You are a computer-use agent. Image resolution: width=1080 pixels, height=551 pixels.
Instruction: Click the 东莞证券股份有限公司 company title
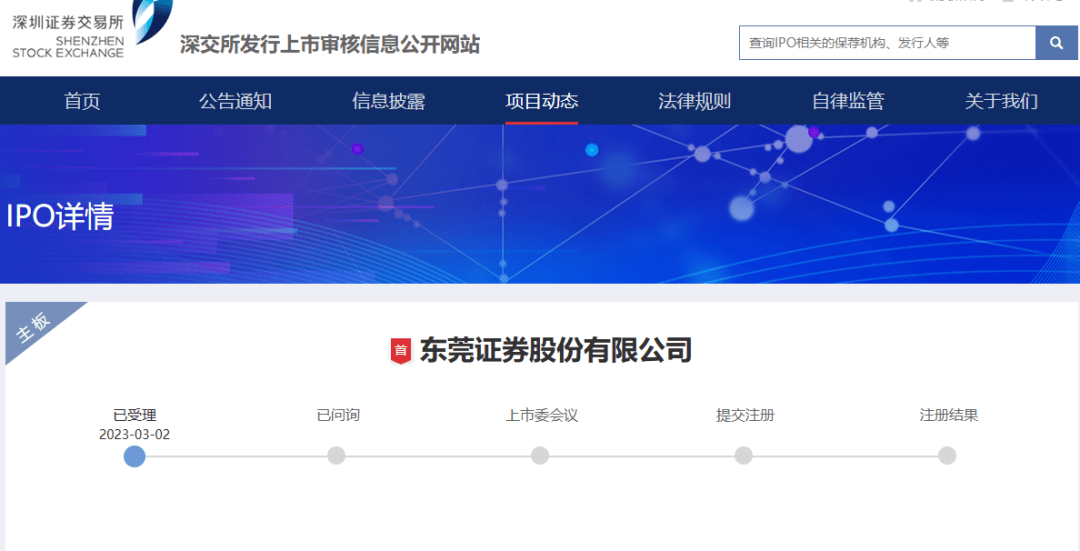pyautogui.click(x=555, y=350)
